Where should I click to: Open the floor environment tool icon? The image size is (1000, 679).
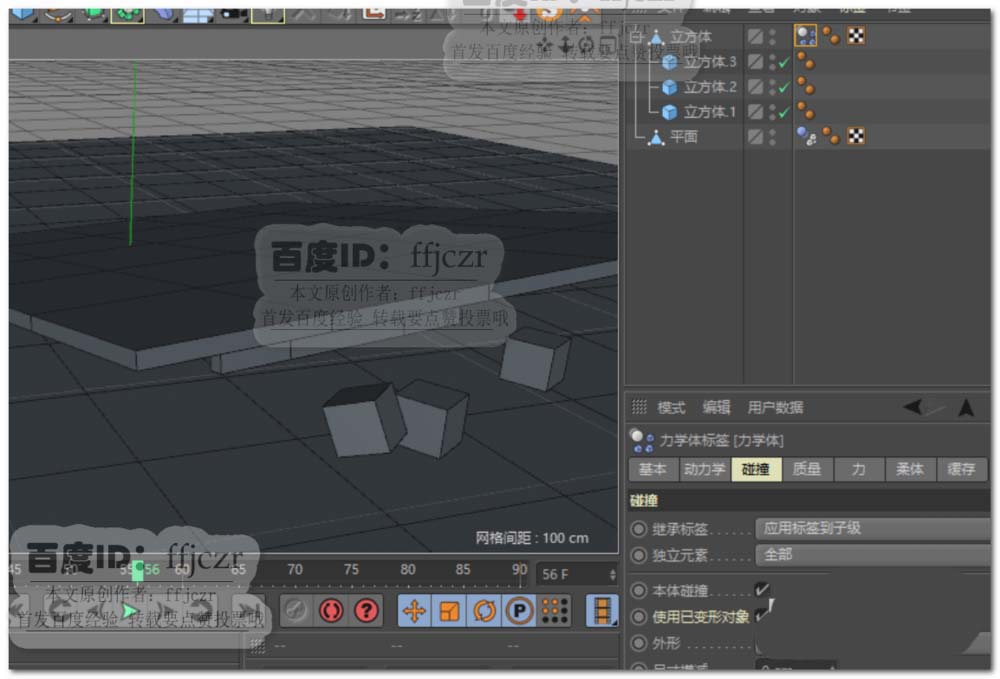(x=198, y=15)
